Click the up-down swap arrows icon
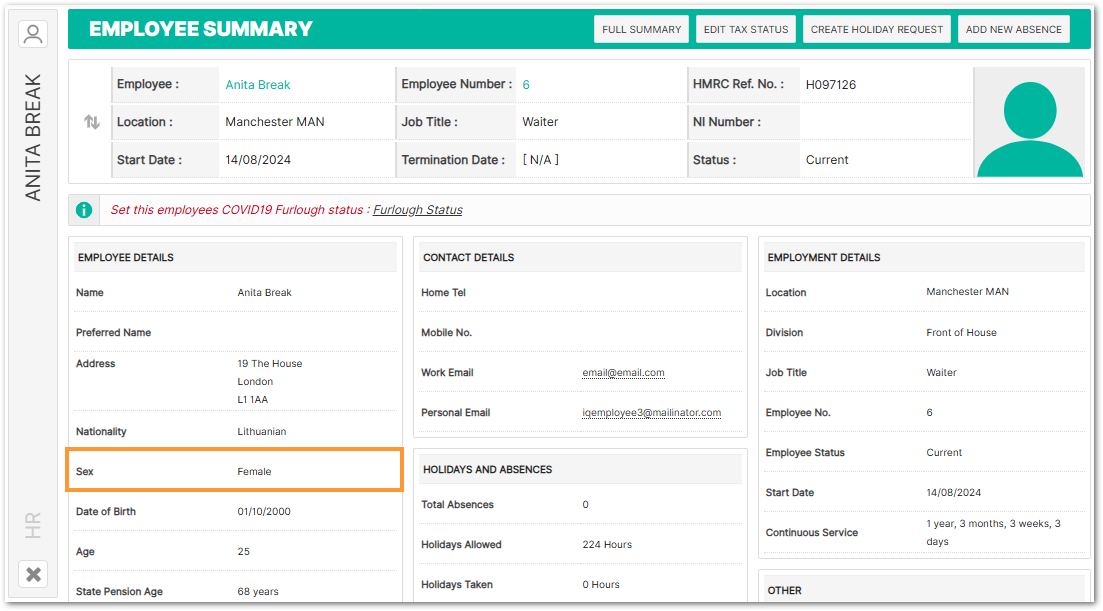1103x611 pixels. pyautogui.click(x=92, y=122)
